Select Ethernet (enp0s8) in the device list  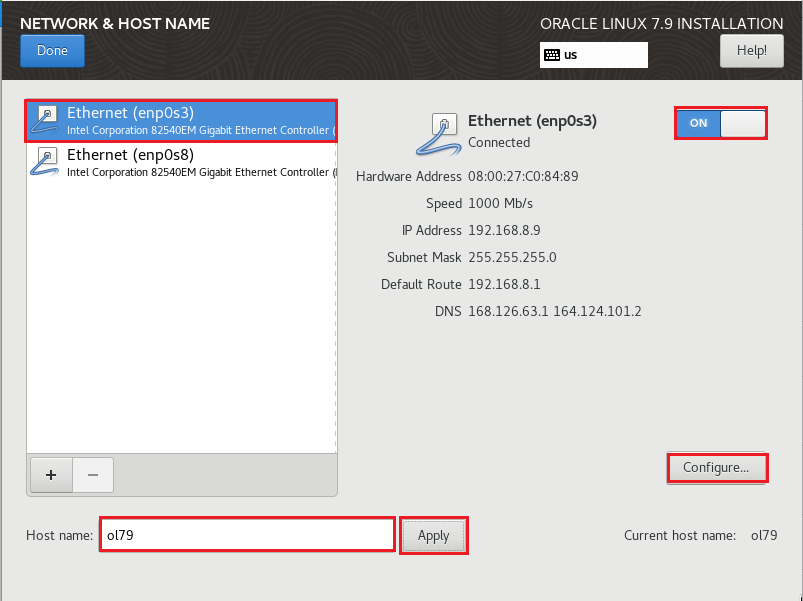point(181,162)
